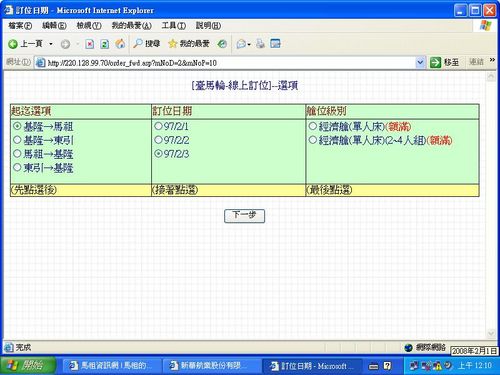Open the History icon in toolbar
This screenshot has width=500, height=375.
point(222,44)
